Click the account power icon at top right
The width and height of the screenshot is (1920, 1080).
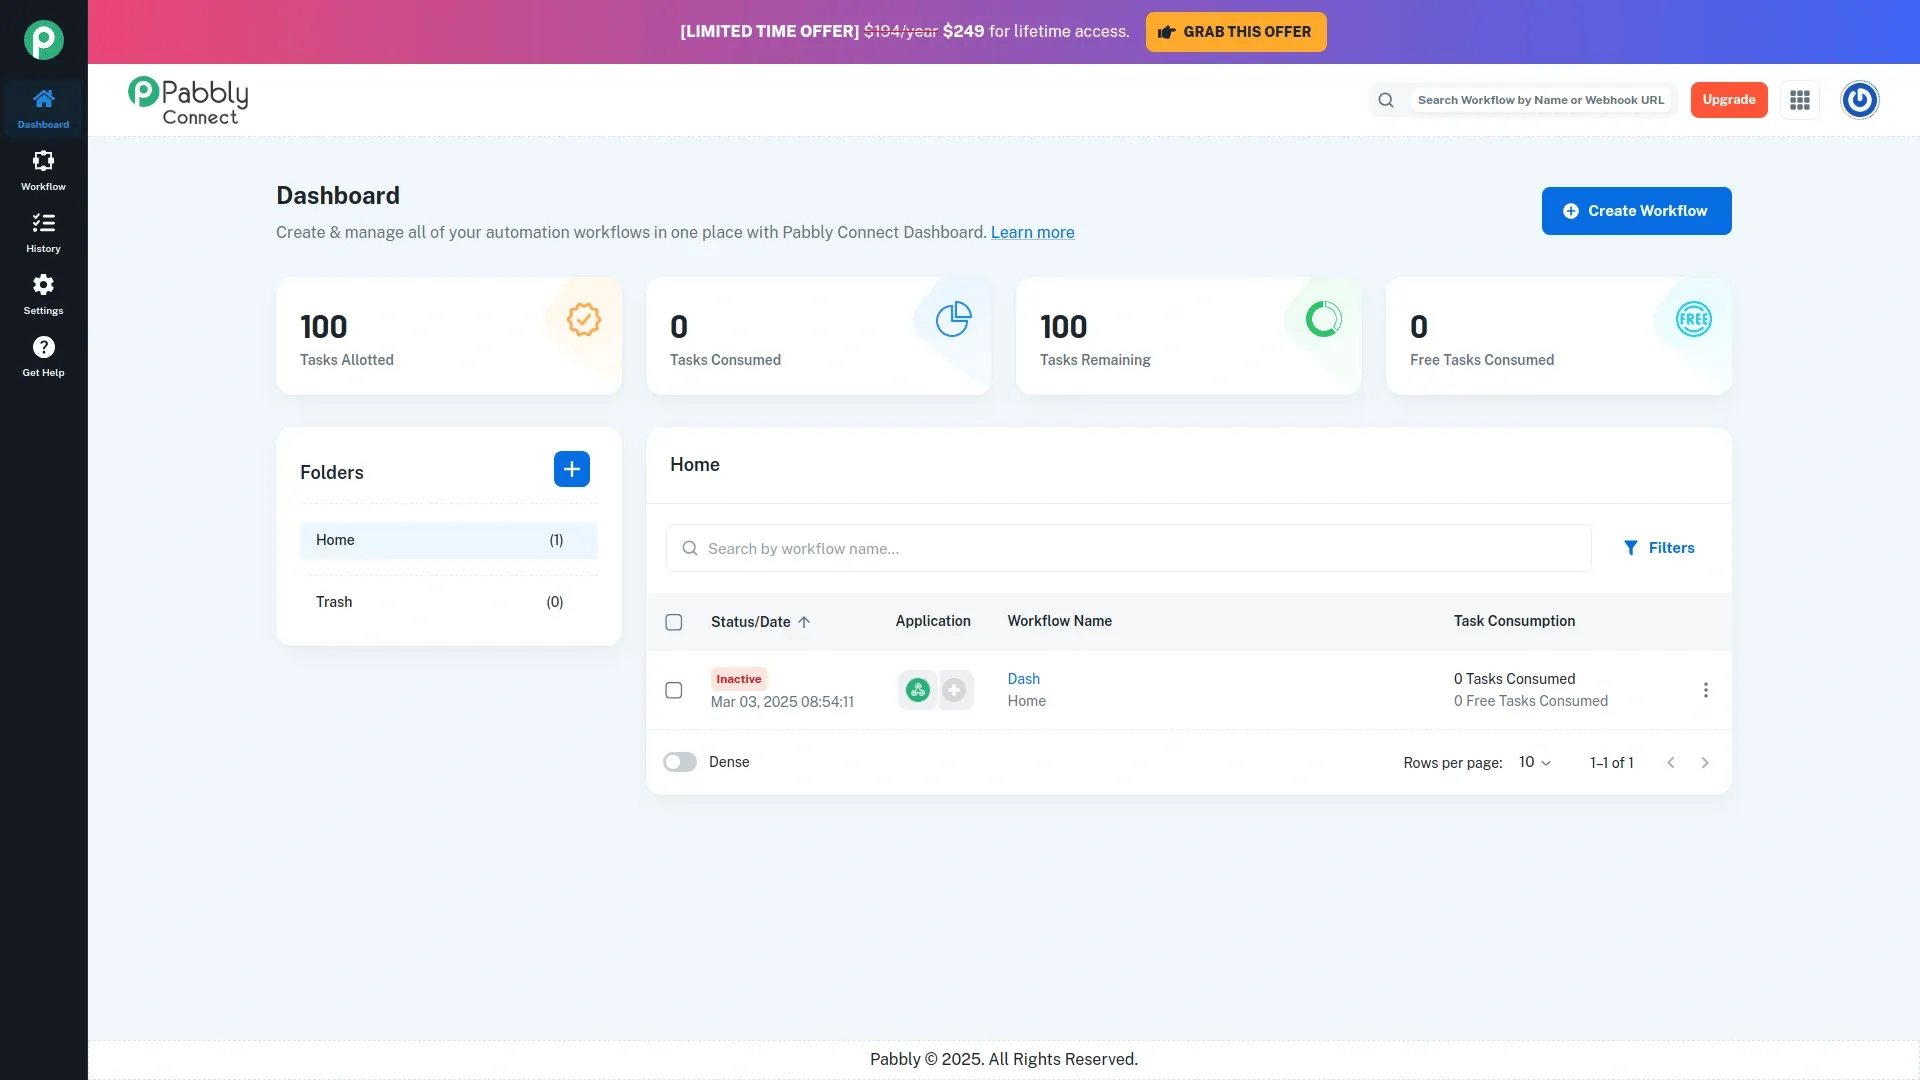(x=1859, y=99)
